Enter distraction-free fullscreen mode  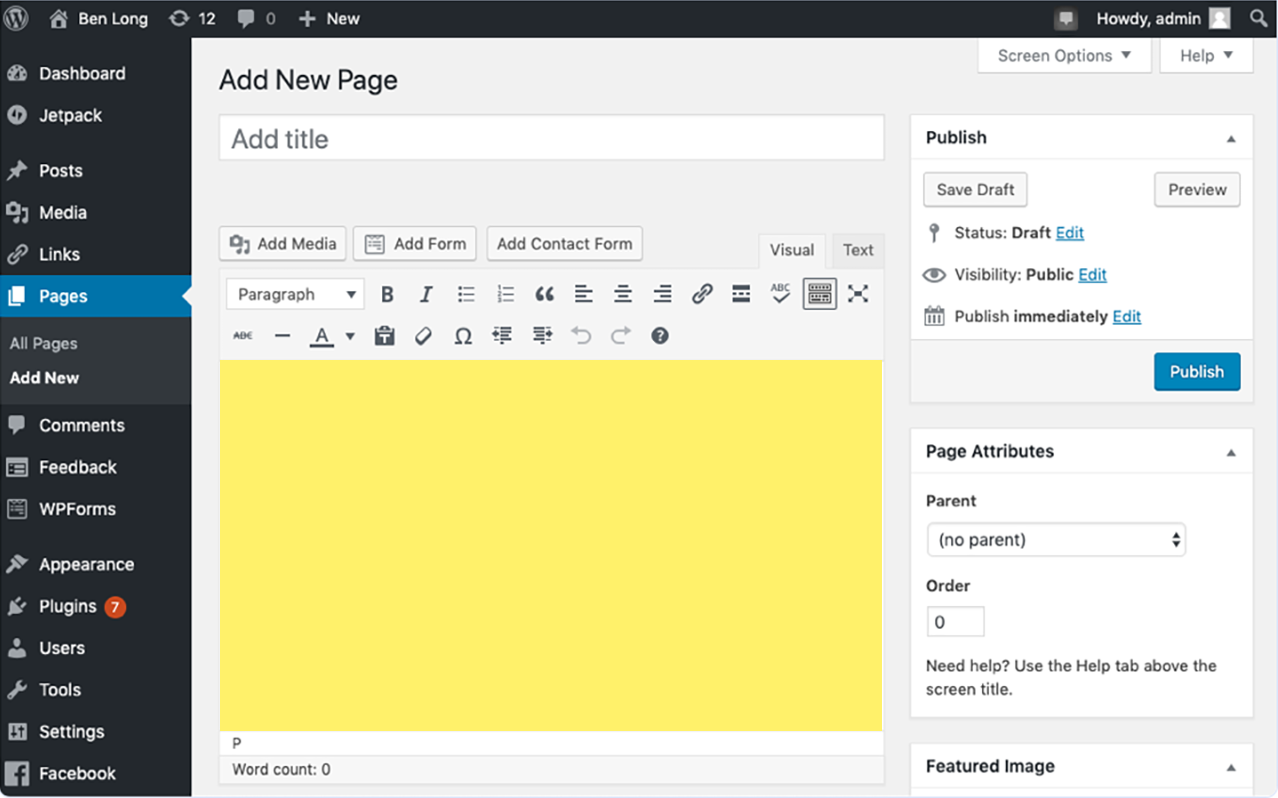tap(858, 294)
